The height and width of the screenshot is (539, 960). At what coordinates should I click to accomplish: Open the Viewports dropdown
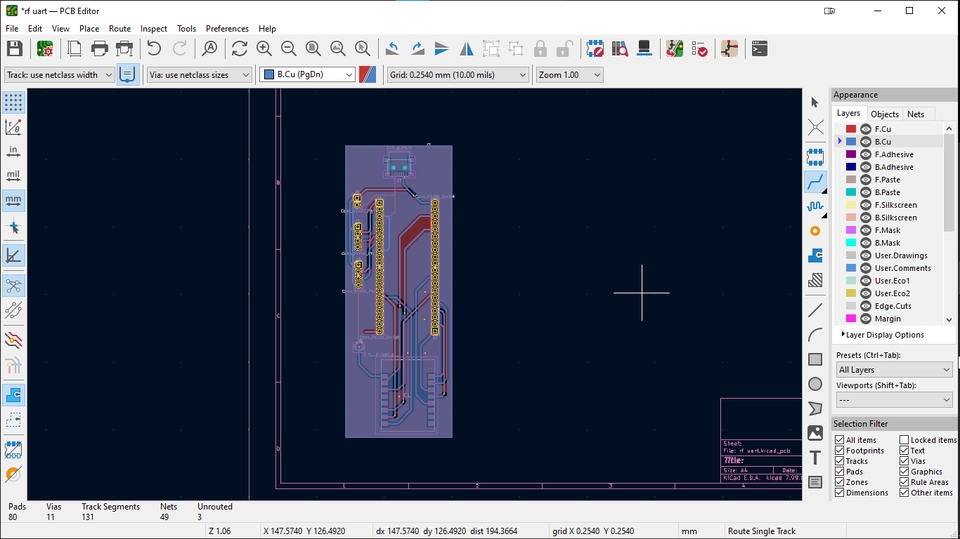click(x=894, y=400)
